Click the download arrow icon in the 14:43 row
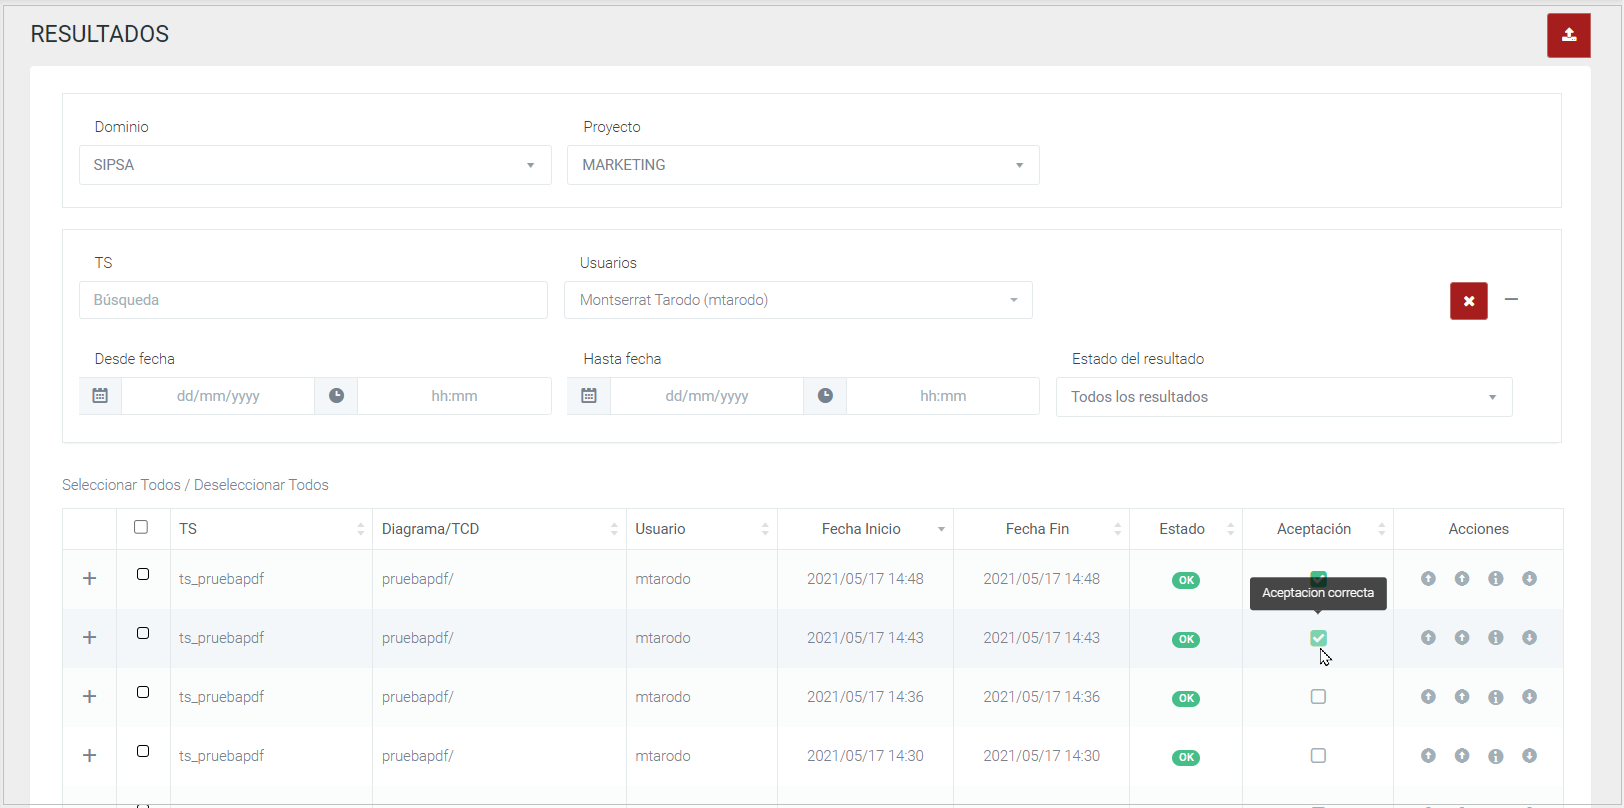Viewport: 1624px width, 808px height. click(1529, 638)
